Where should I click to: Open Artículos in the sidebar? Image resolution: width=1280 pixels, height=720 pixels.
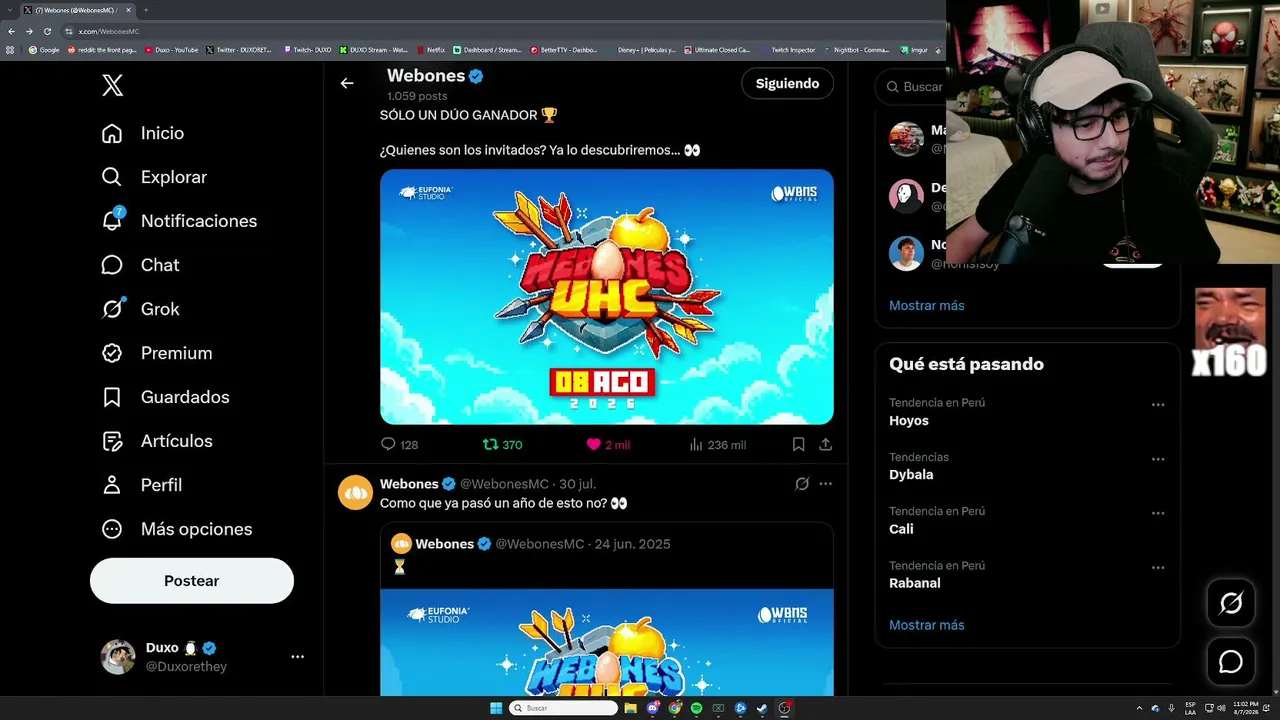(157, 441)
